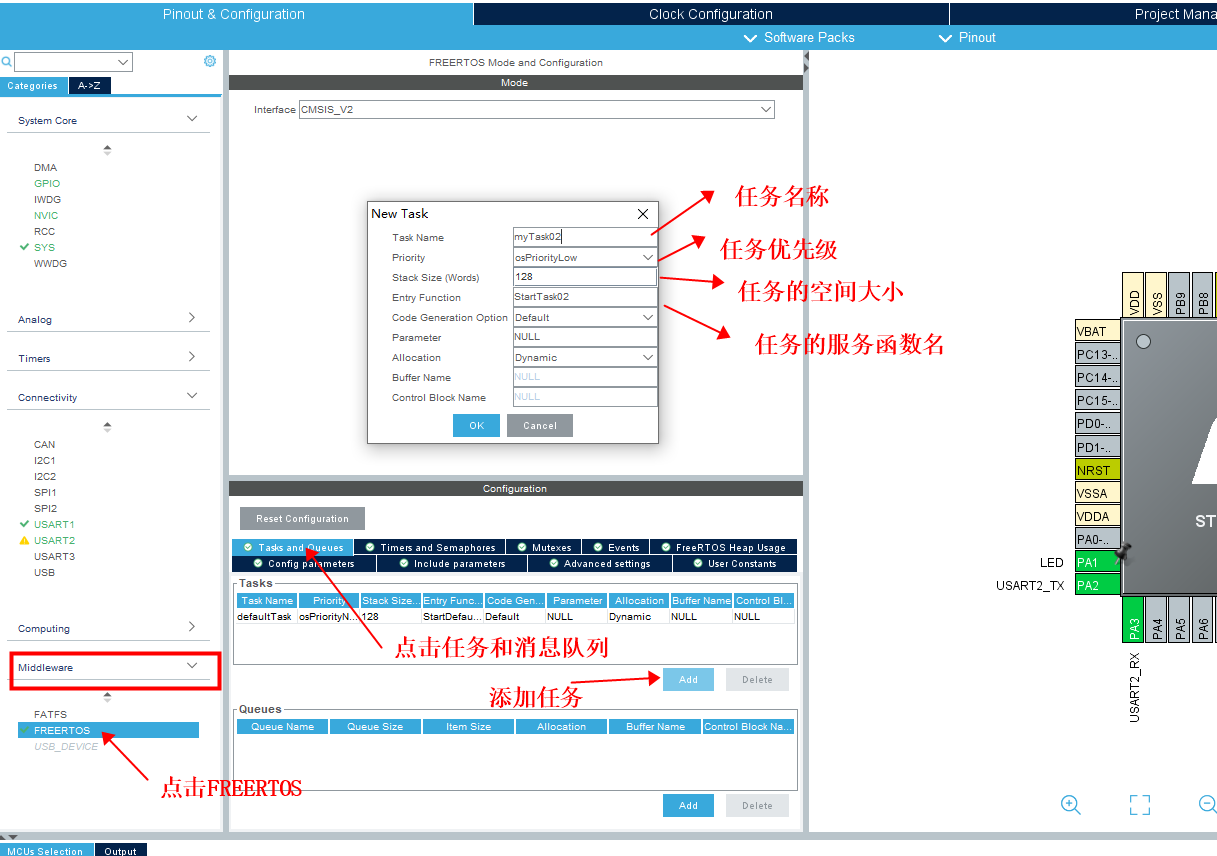This screenshot has width=1217, height=856.
Task: Select the VSSA pin
Action: point(1098,493)
